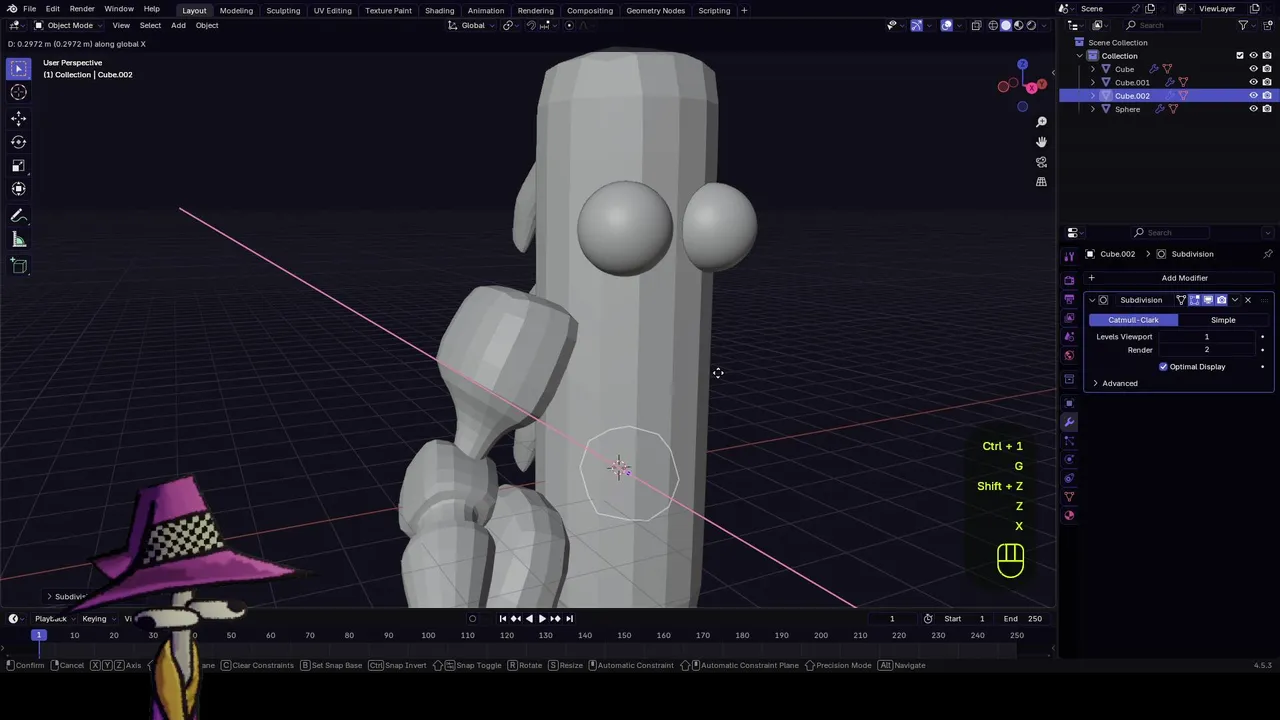Toggle modifier show in viewport
Viewport: 1280px width, 720px height.
[1208, 300]
